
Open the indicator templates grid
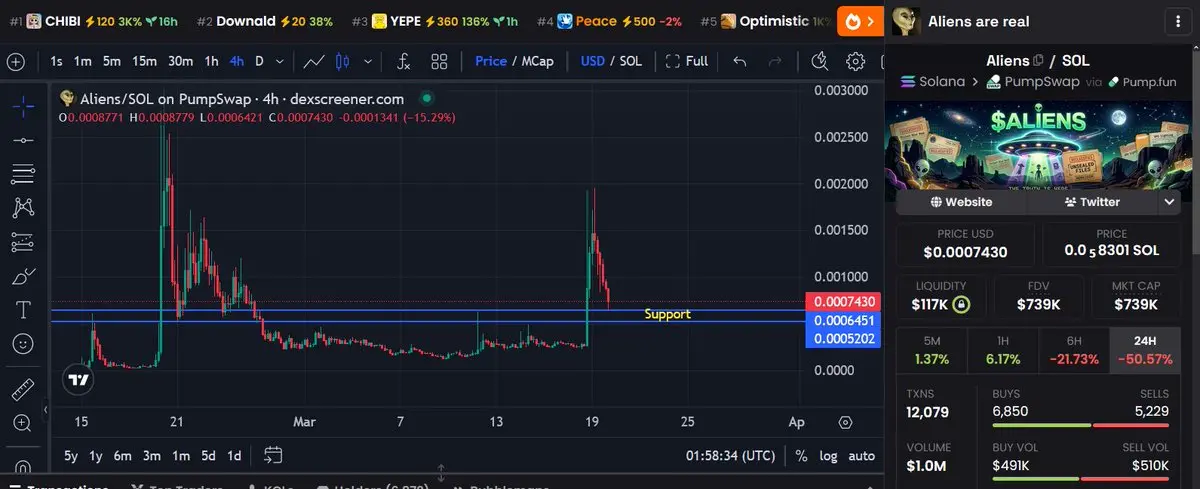pyautogui.click(x=439, y=61)
